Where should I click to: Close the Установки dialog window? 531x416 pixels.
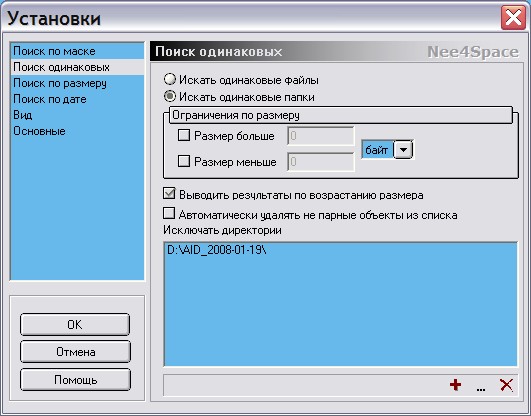[513, 18]
